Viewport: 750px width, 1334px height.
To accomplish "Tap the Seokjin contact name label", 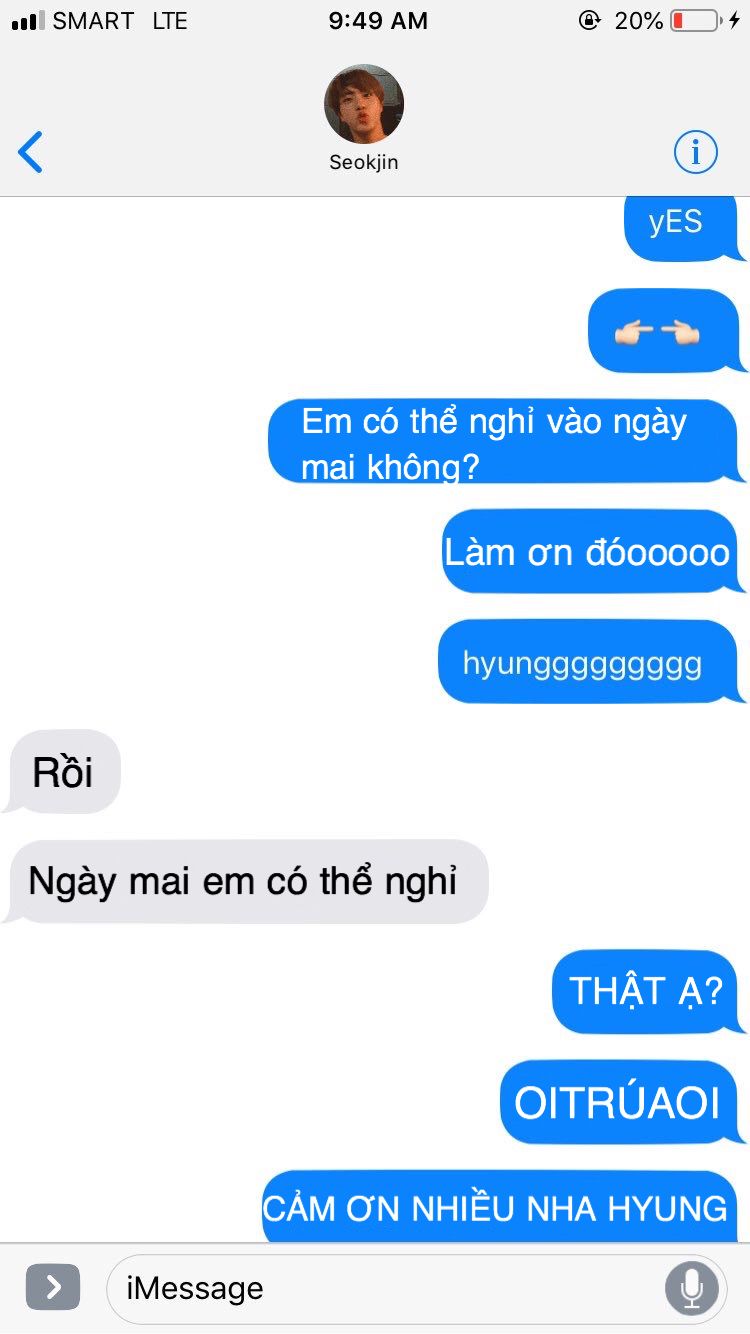I will [364, 162].
